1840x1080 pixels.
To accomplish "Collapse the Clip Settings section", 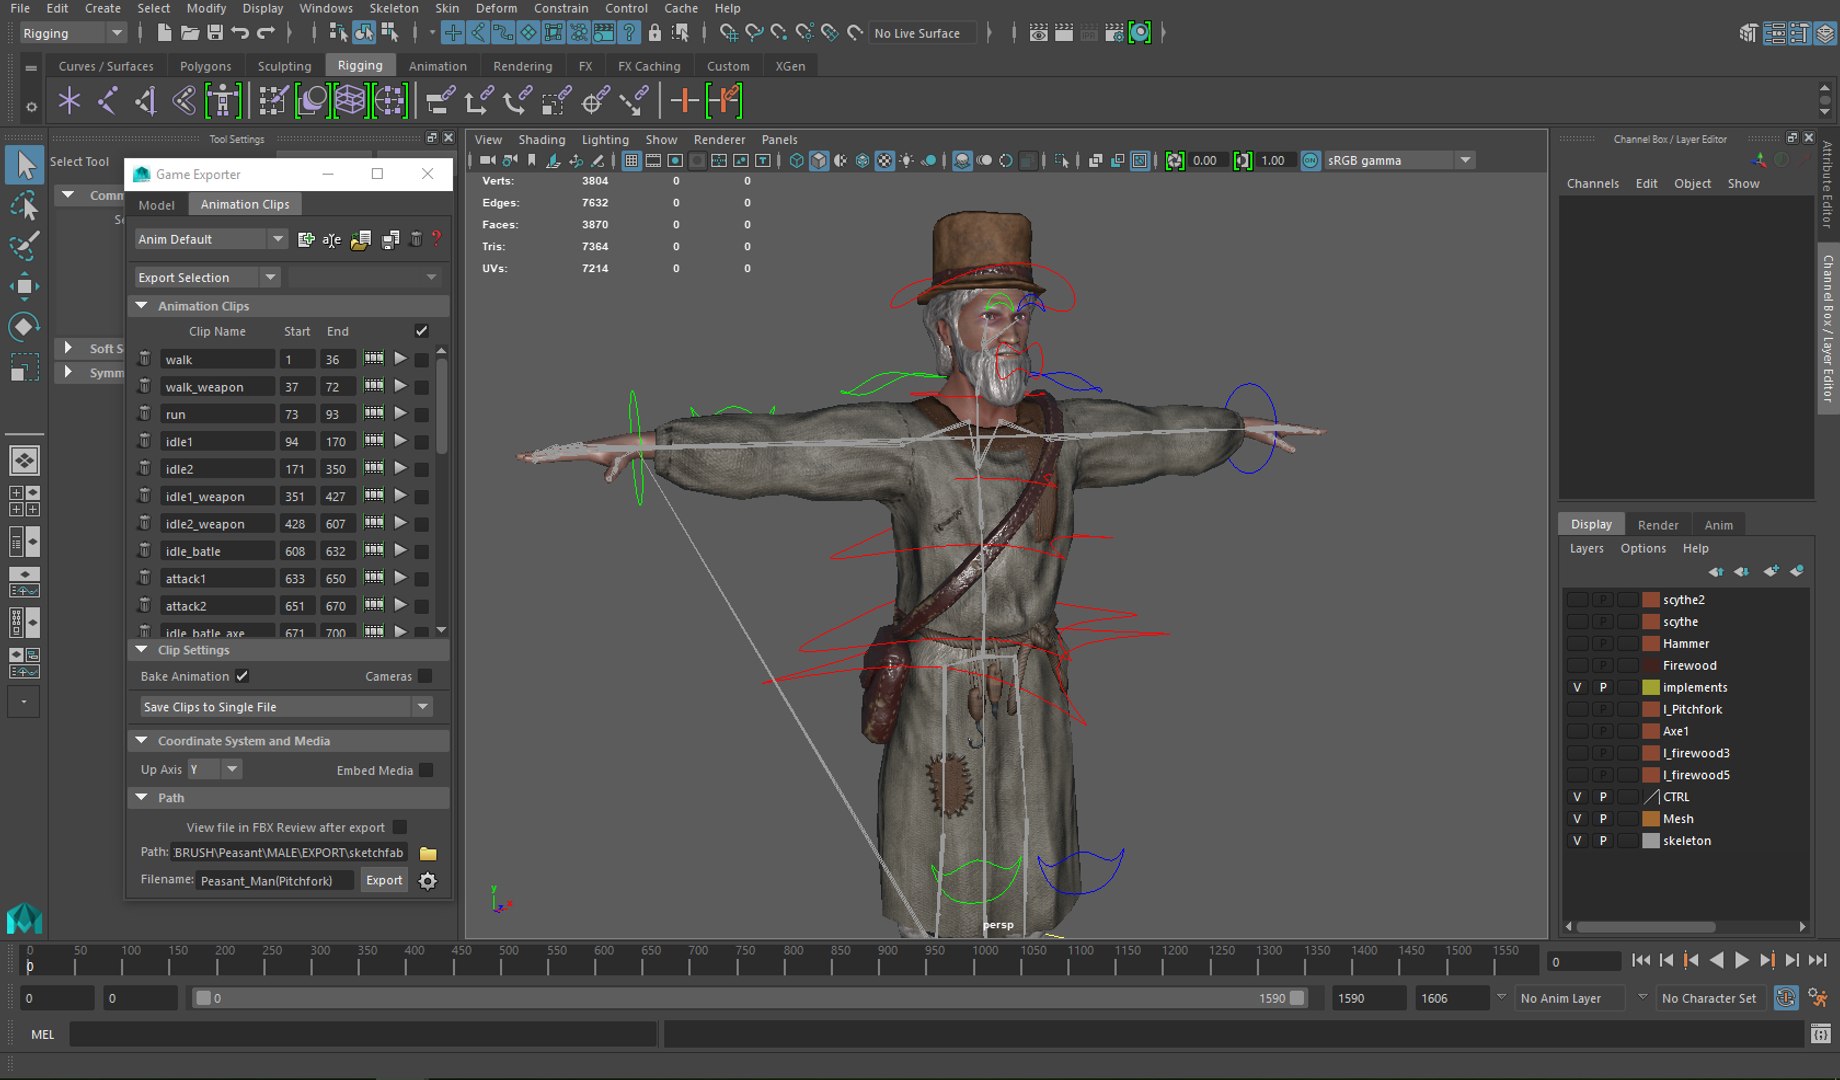I will [x=142, y=650].
